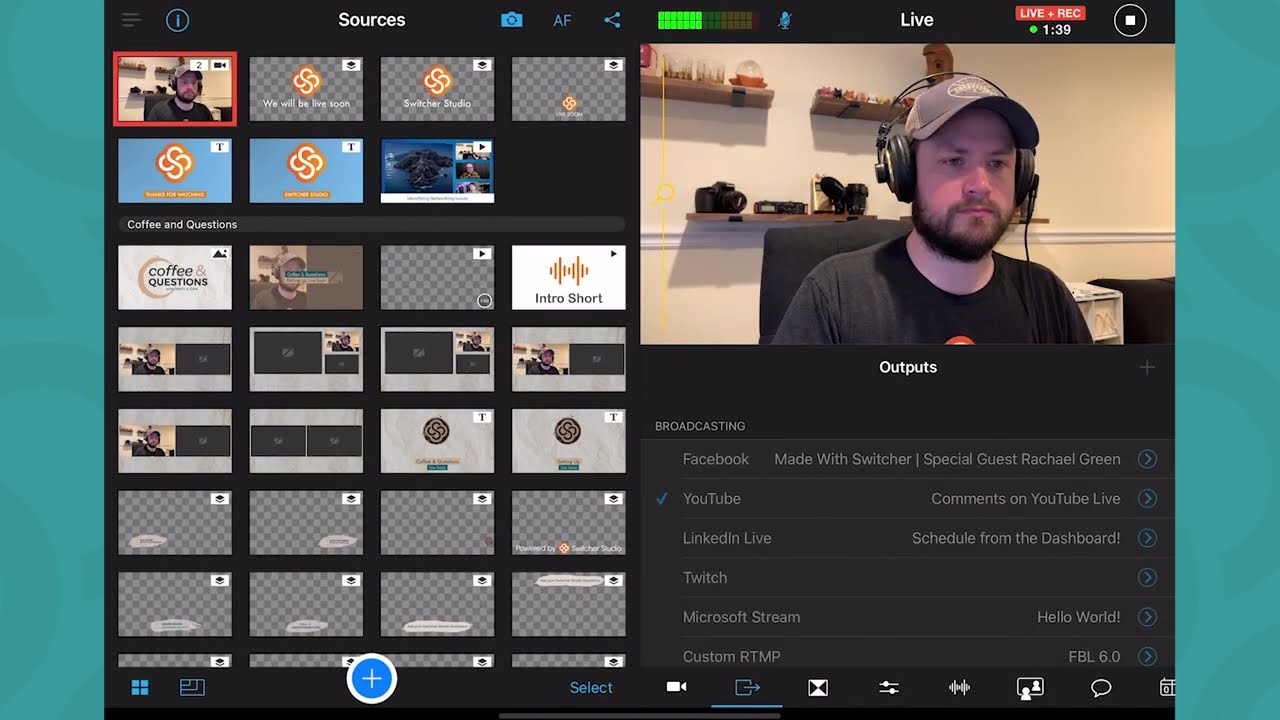1280x720 pixels.
Task: Select the Custom RTMP output row
Action: click(907, 655)
